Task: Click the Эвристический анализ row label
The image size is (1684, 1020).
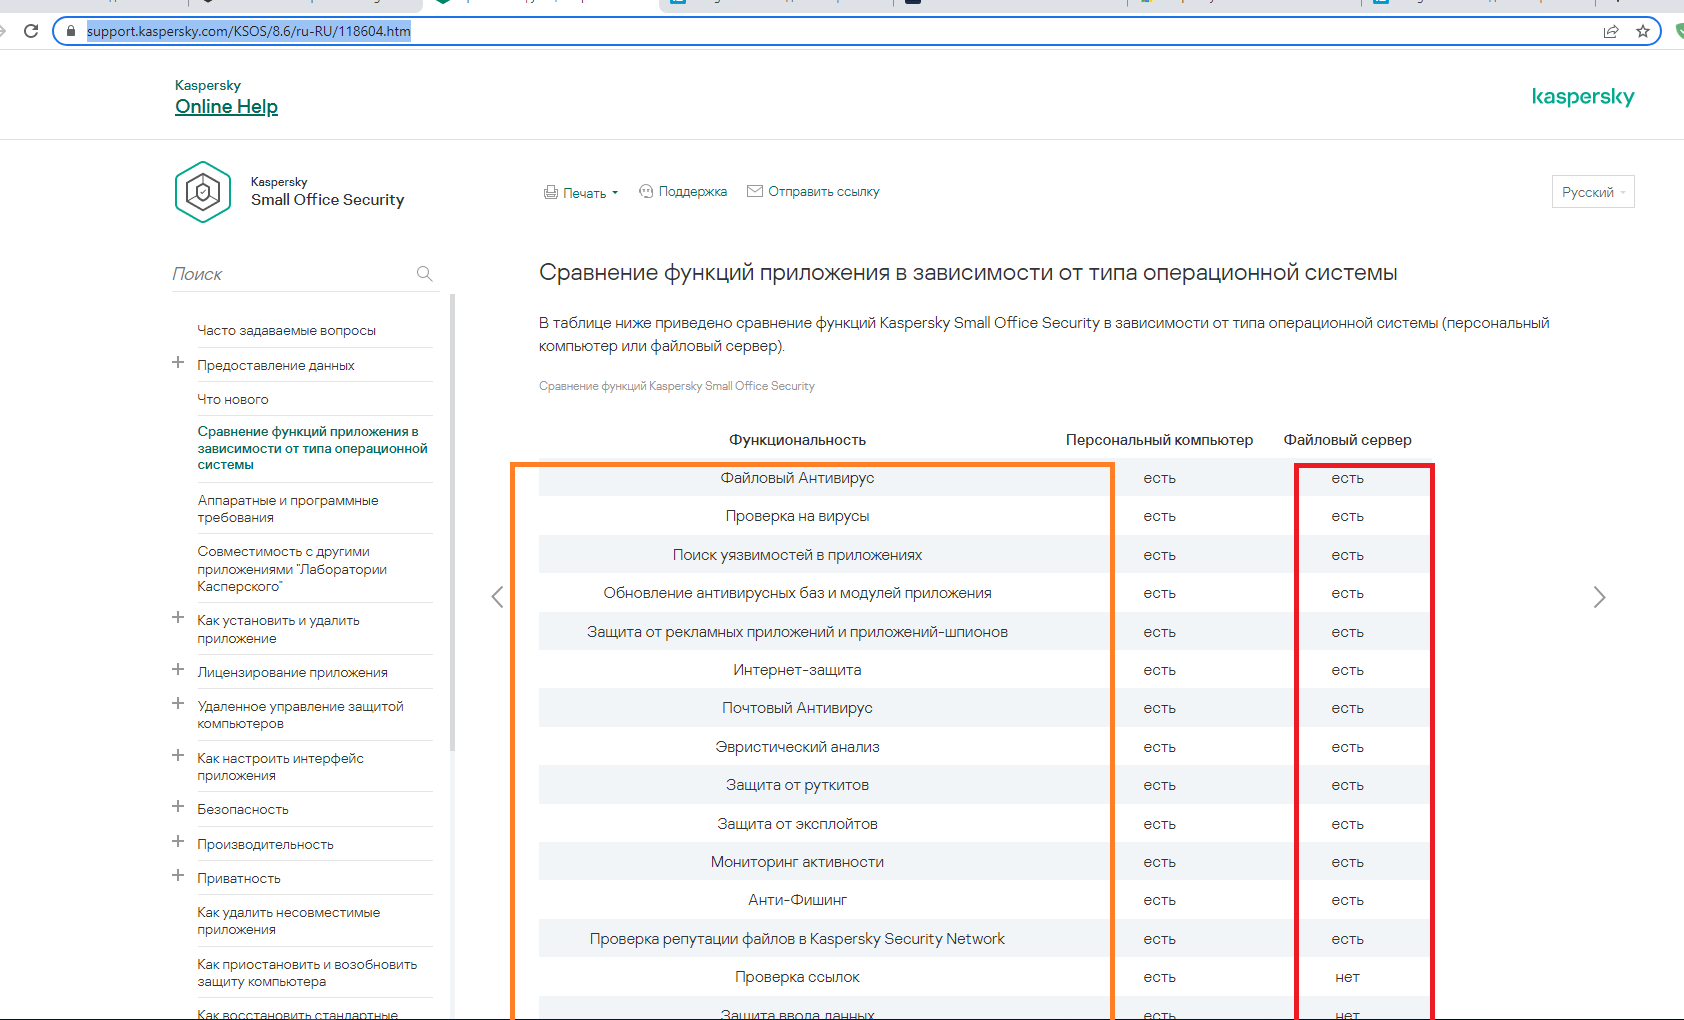Action: coord(797,747)
